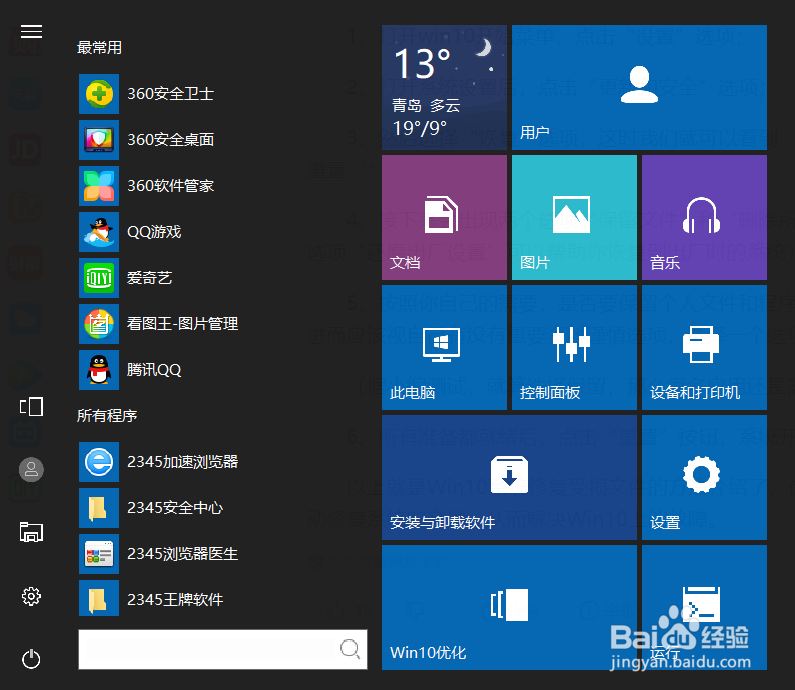
Task: Open the 用户 tile
Action: (639, 87)
